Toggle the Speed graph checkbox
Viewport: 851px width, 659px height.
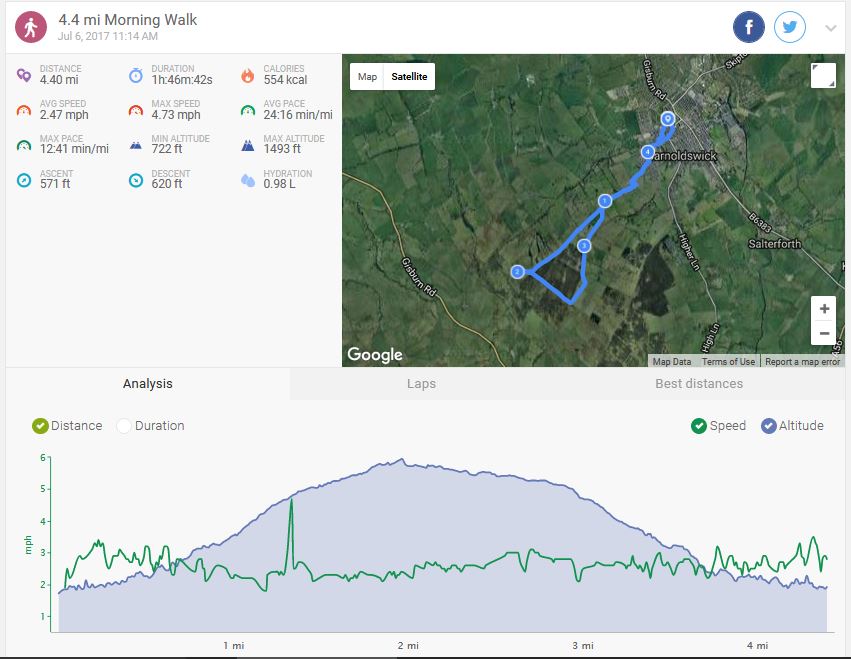click(699, 426)
